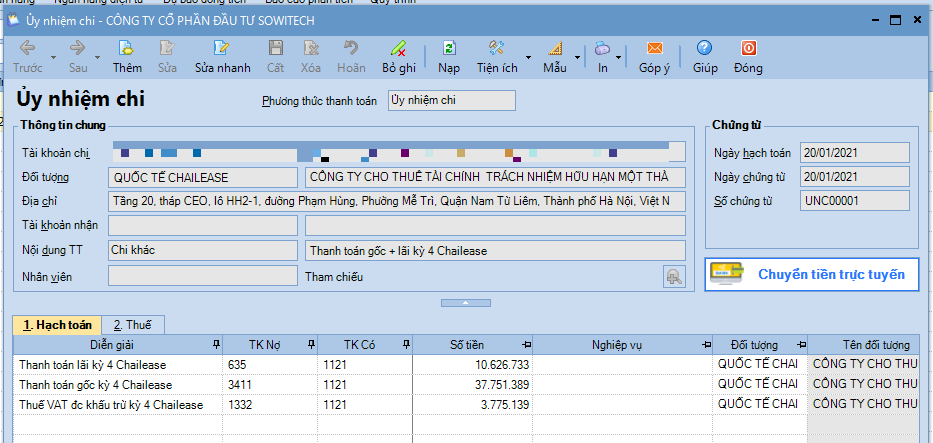Click the Sửa edit icon

(167, 48)
